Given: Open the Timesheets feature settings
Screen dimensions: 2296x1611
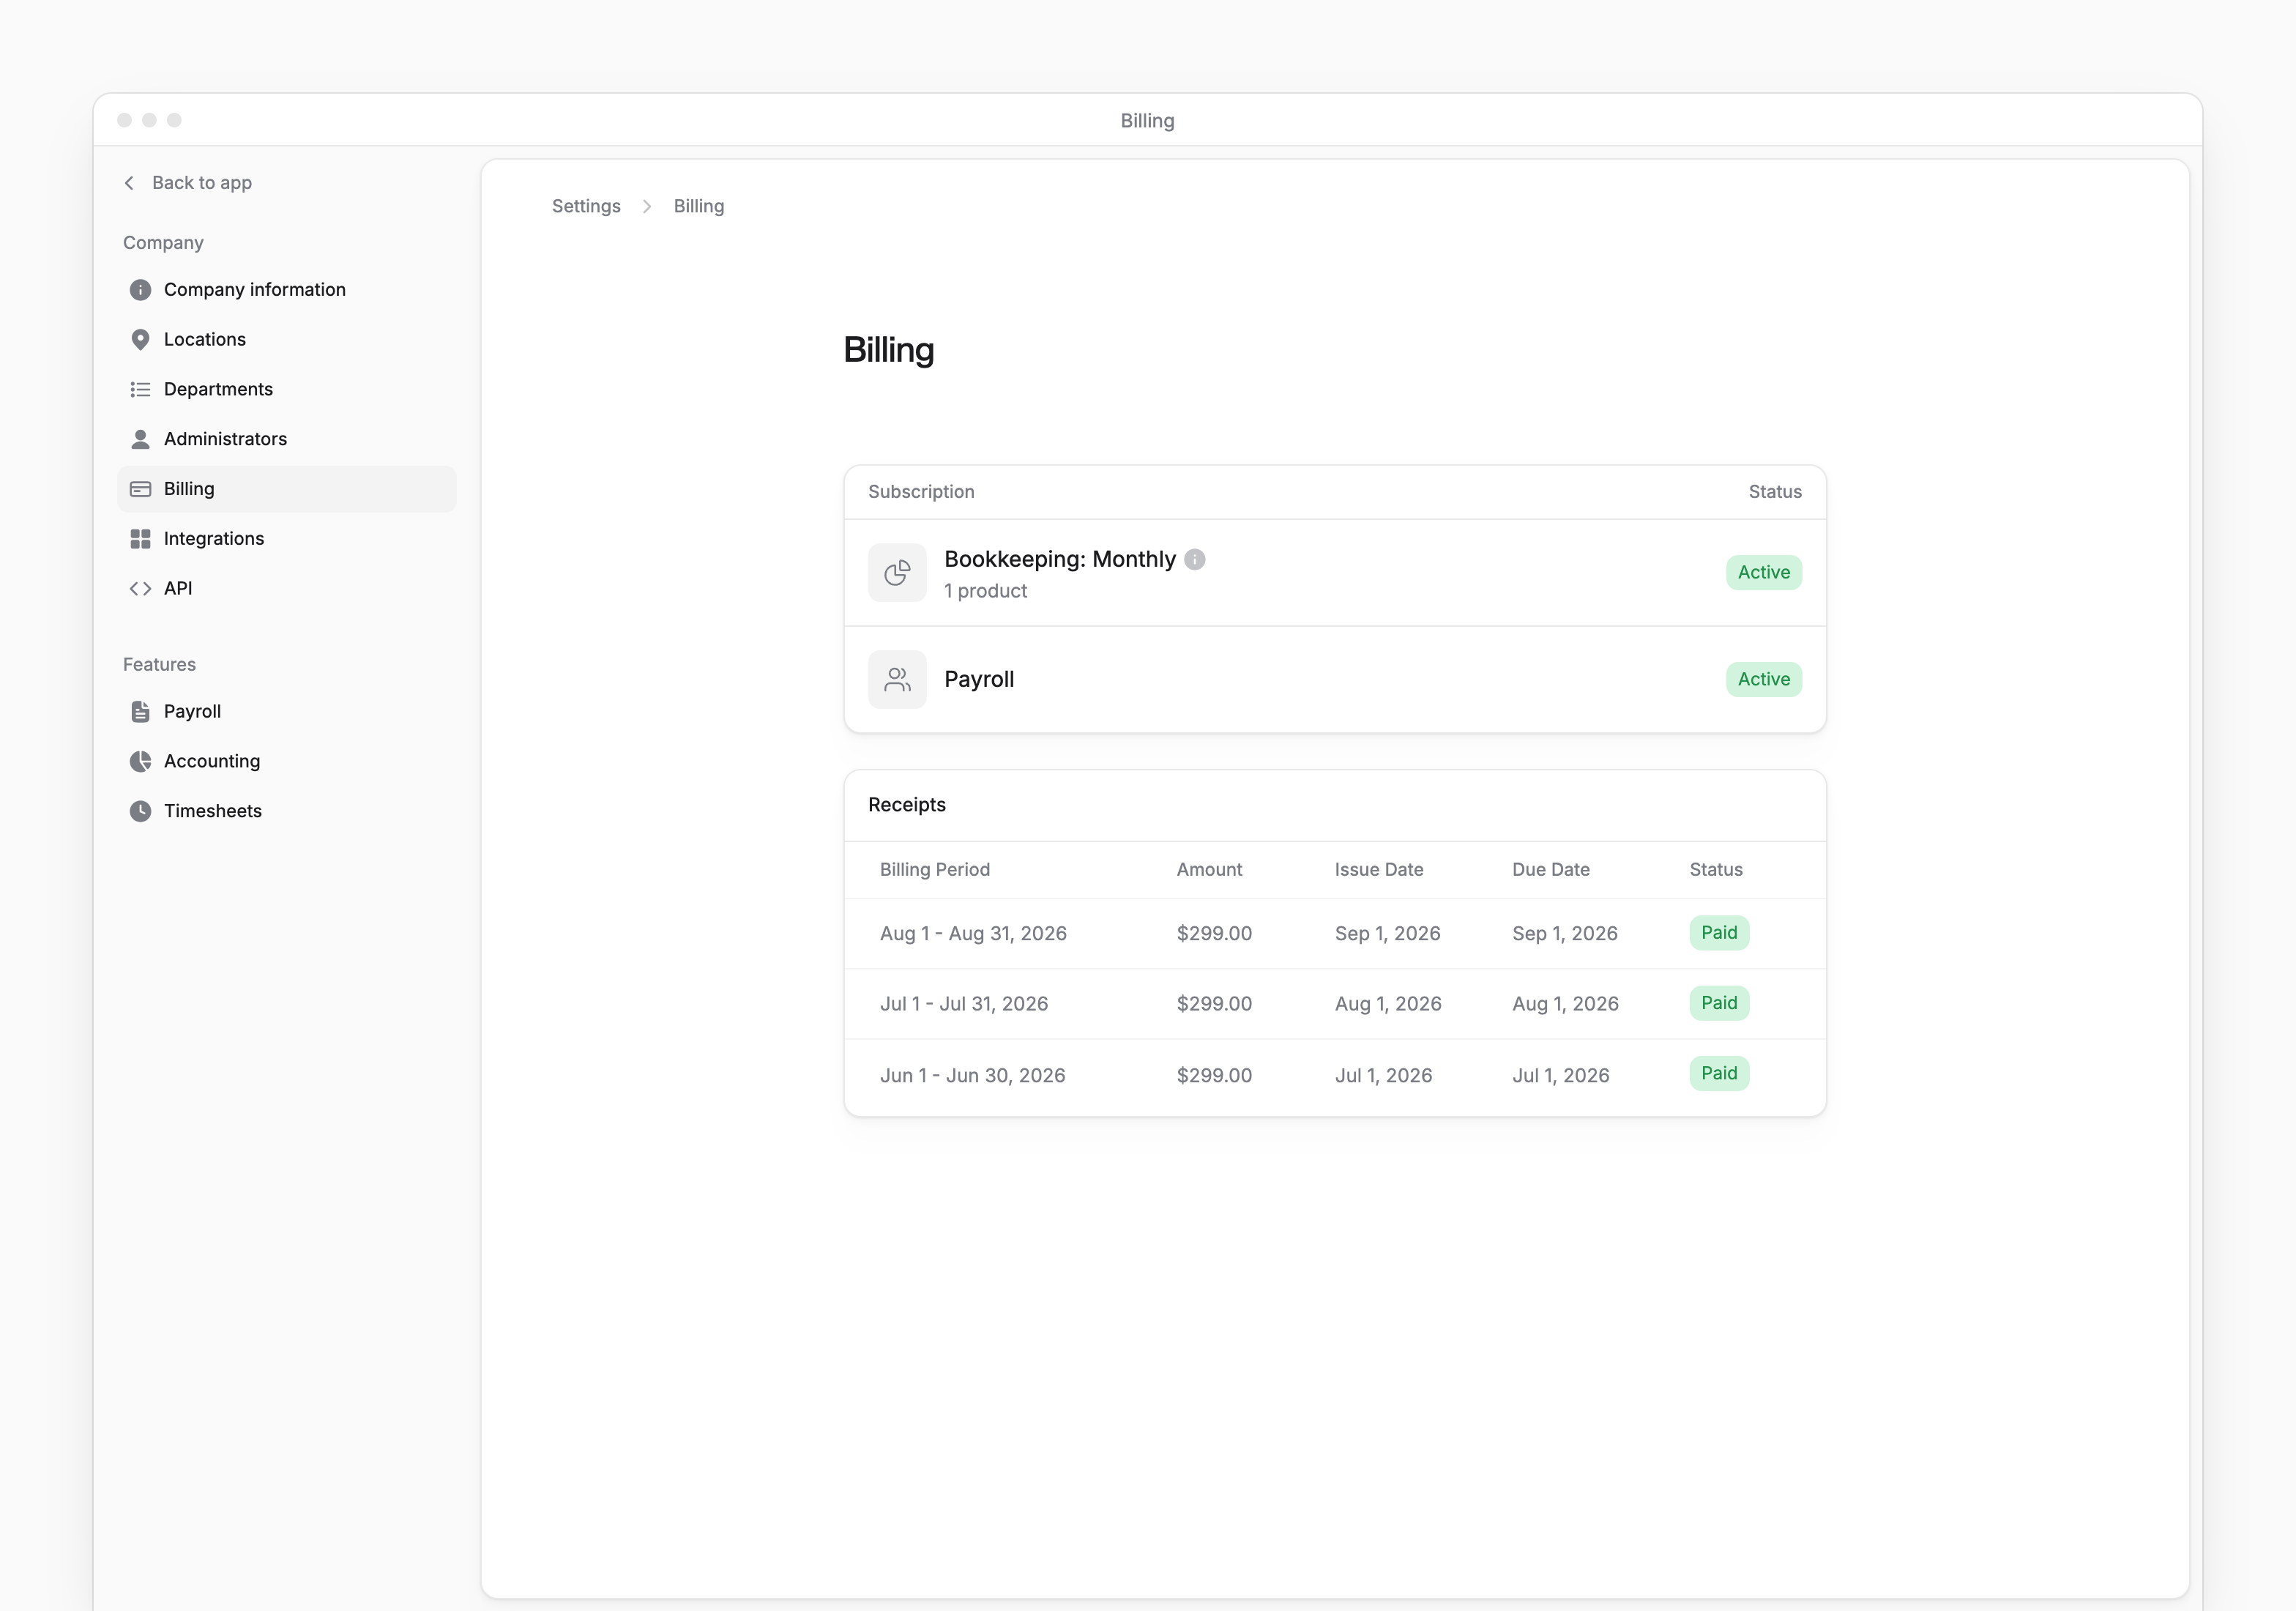Looking at the screenshot, I should 286,811.
